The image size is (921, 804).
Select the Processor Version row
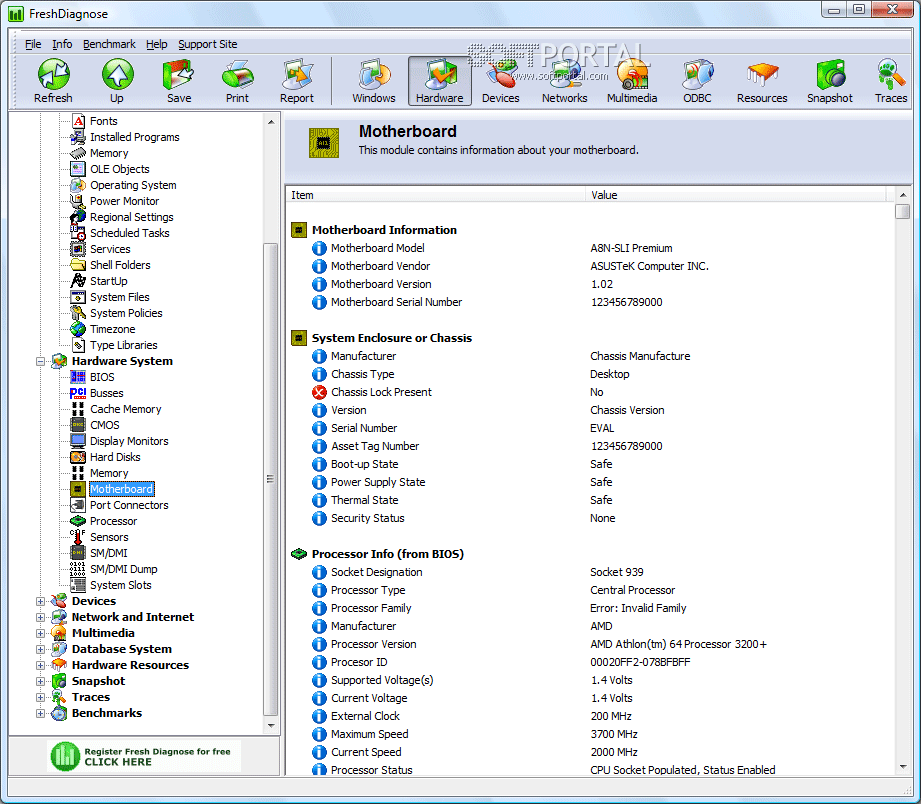click(x=590, y=644)
